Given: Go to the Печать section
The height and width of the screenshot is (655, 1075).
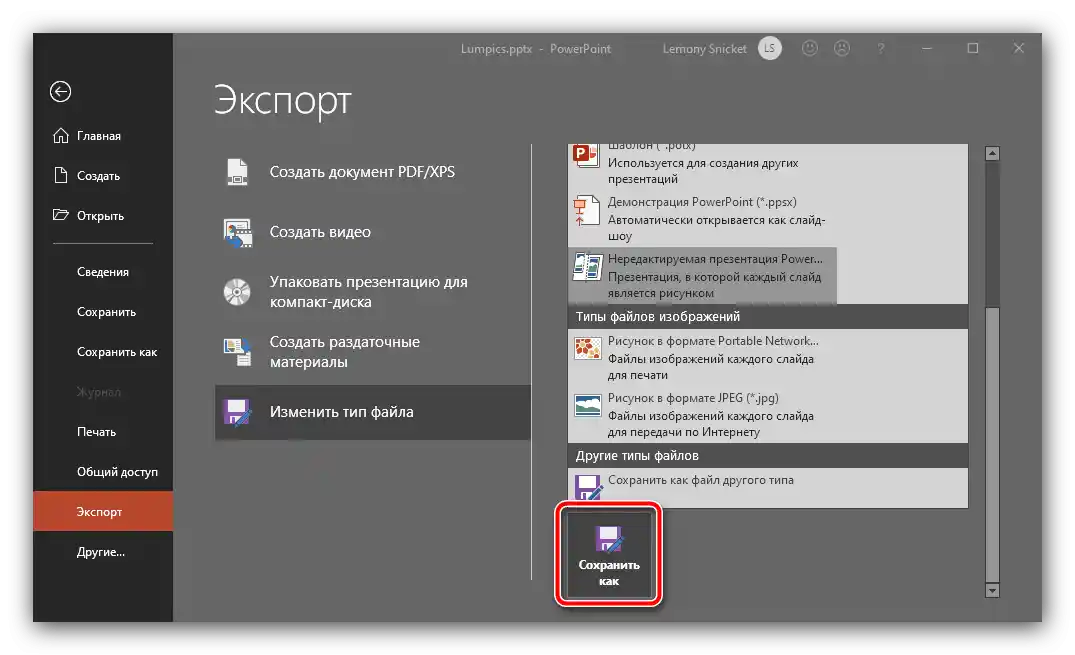Looking at the screenshot, I should (103, 431).
